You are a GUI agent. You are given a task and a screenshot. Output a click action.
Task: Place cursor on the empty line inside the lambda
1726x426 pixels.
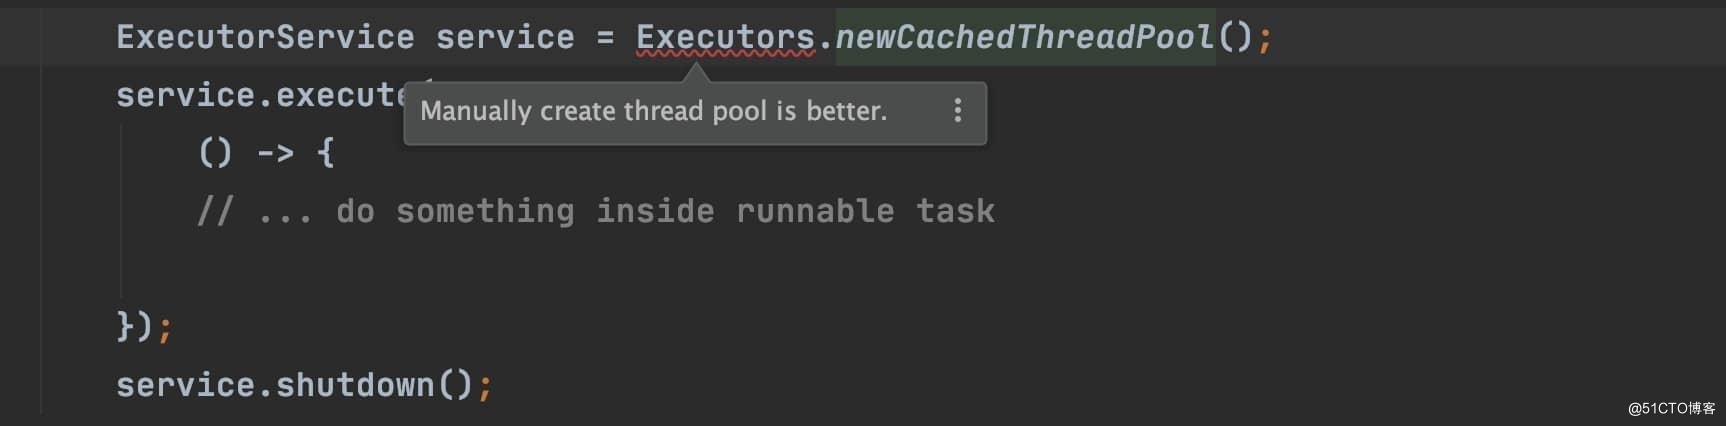[400, 268]
